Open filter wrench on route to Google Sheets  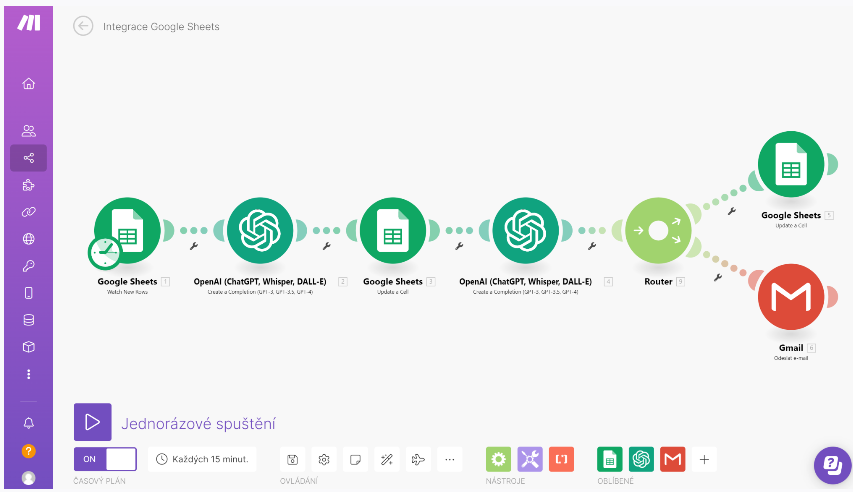(732, 211)
